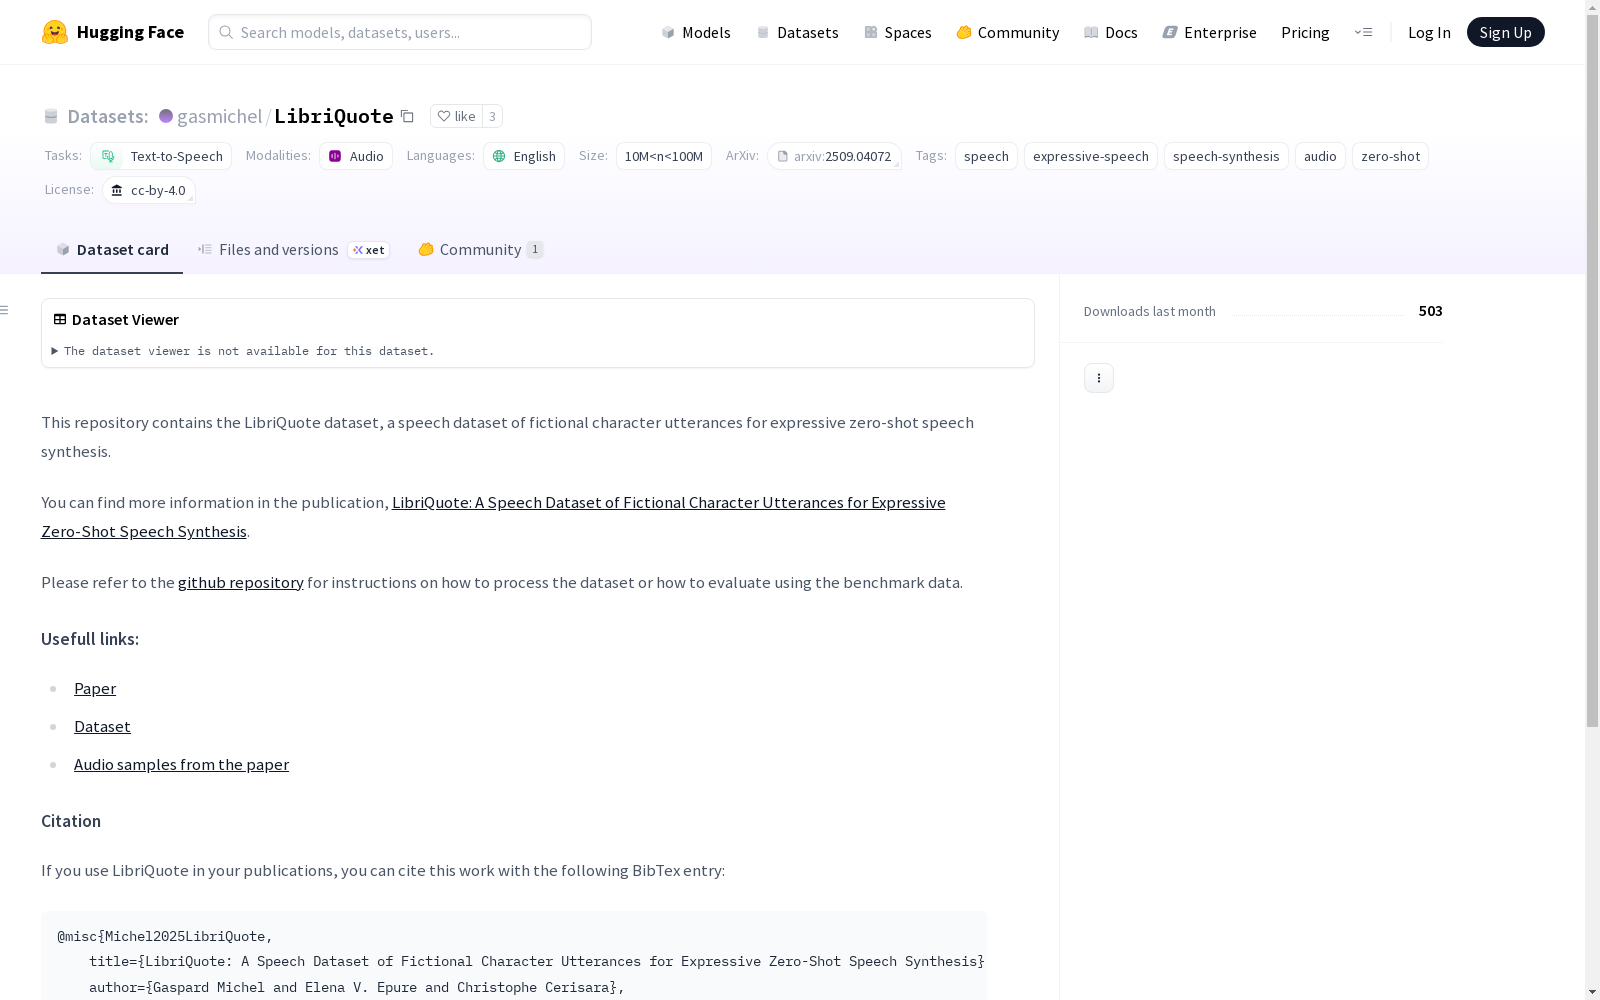
Task: Click the Audio modality tag
Action: point(356,156)
